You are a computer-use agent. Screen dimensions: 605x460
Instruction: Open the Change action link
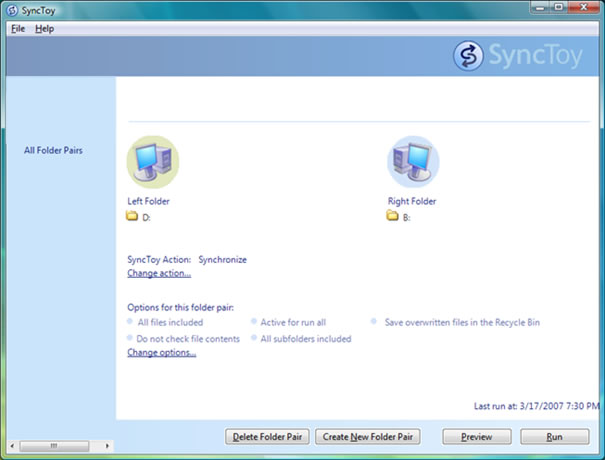(x=159, y=273)
